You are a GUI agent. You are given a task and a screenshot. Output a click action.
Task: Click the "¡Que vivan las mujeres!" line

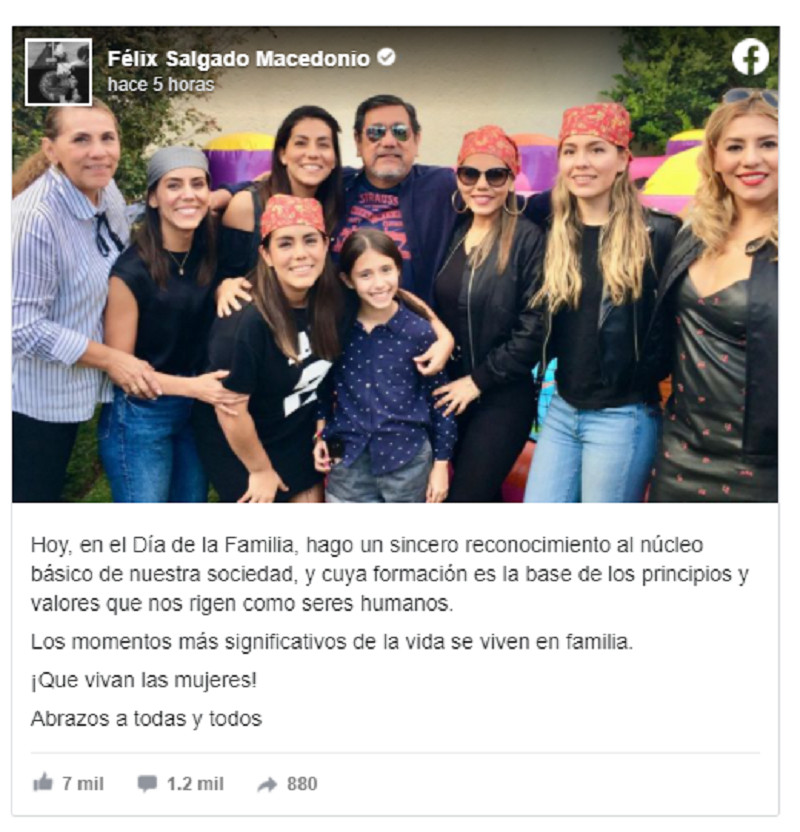coord(144,680)
